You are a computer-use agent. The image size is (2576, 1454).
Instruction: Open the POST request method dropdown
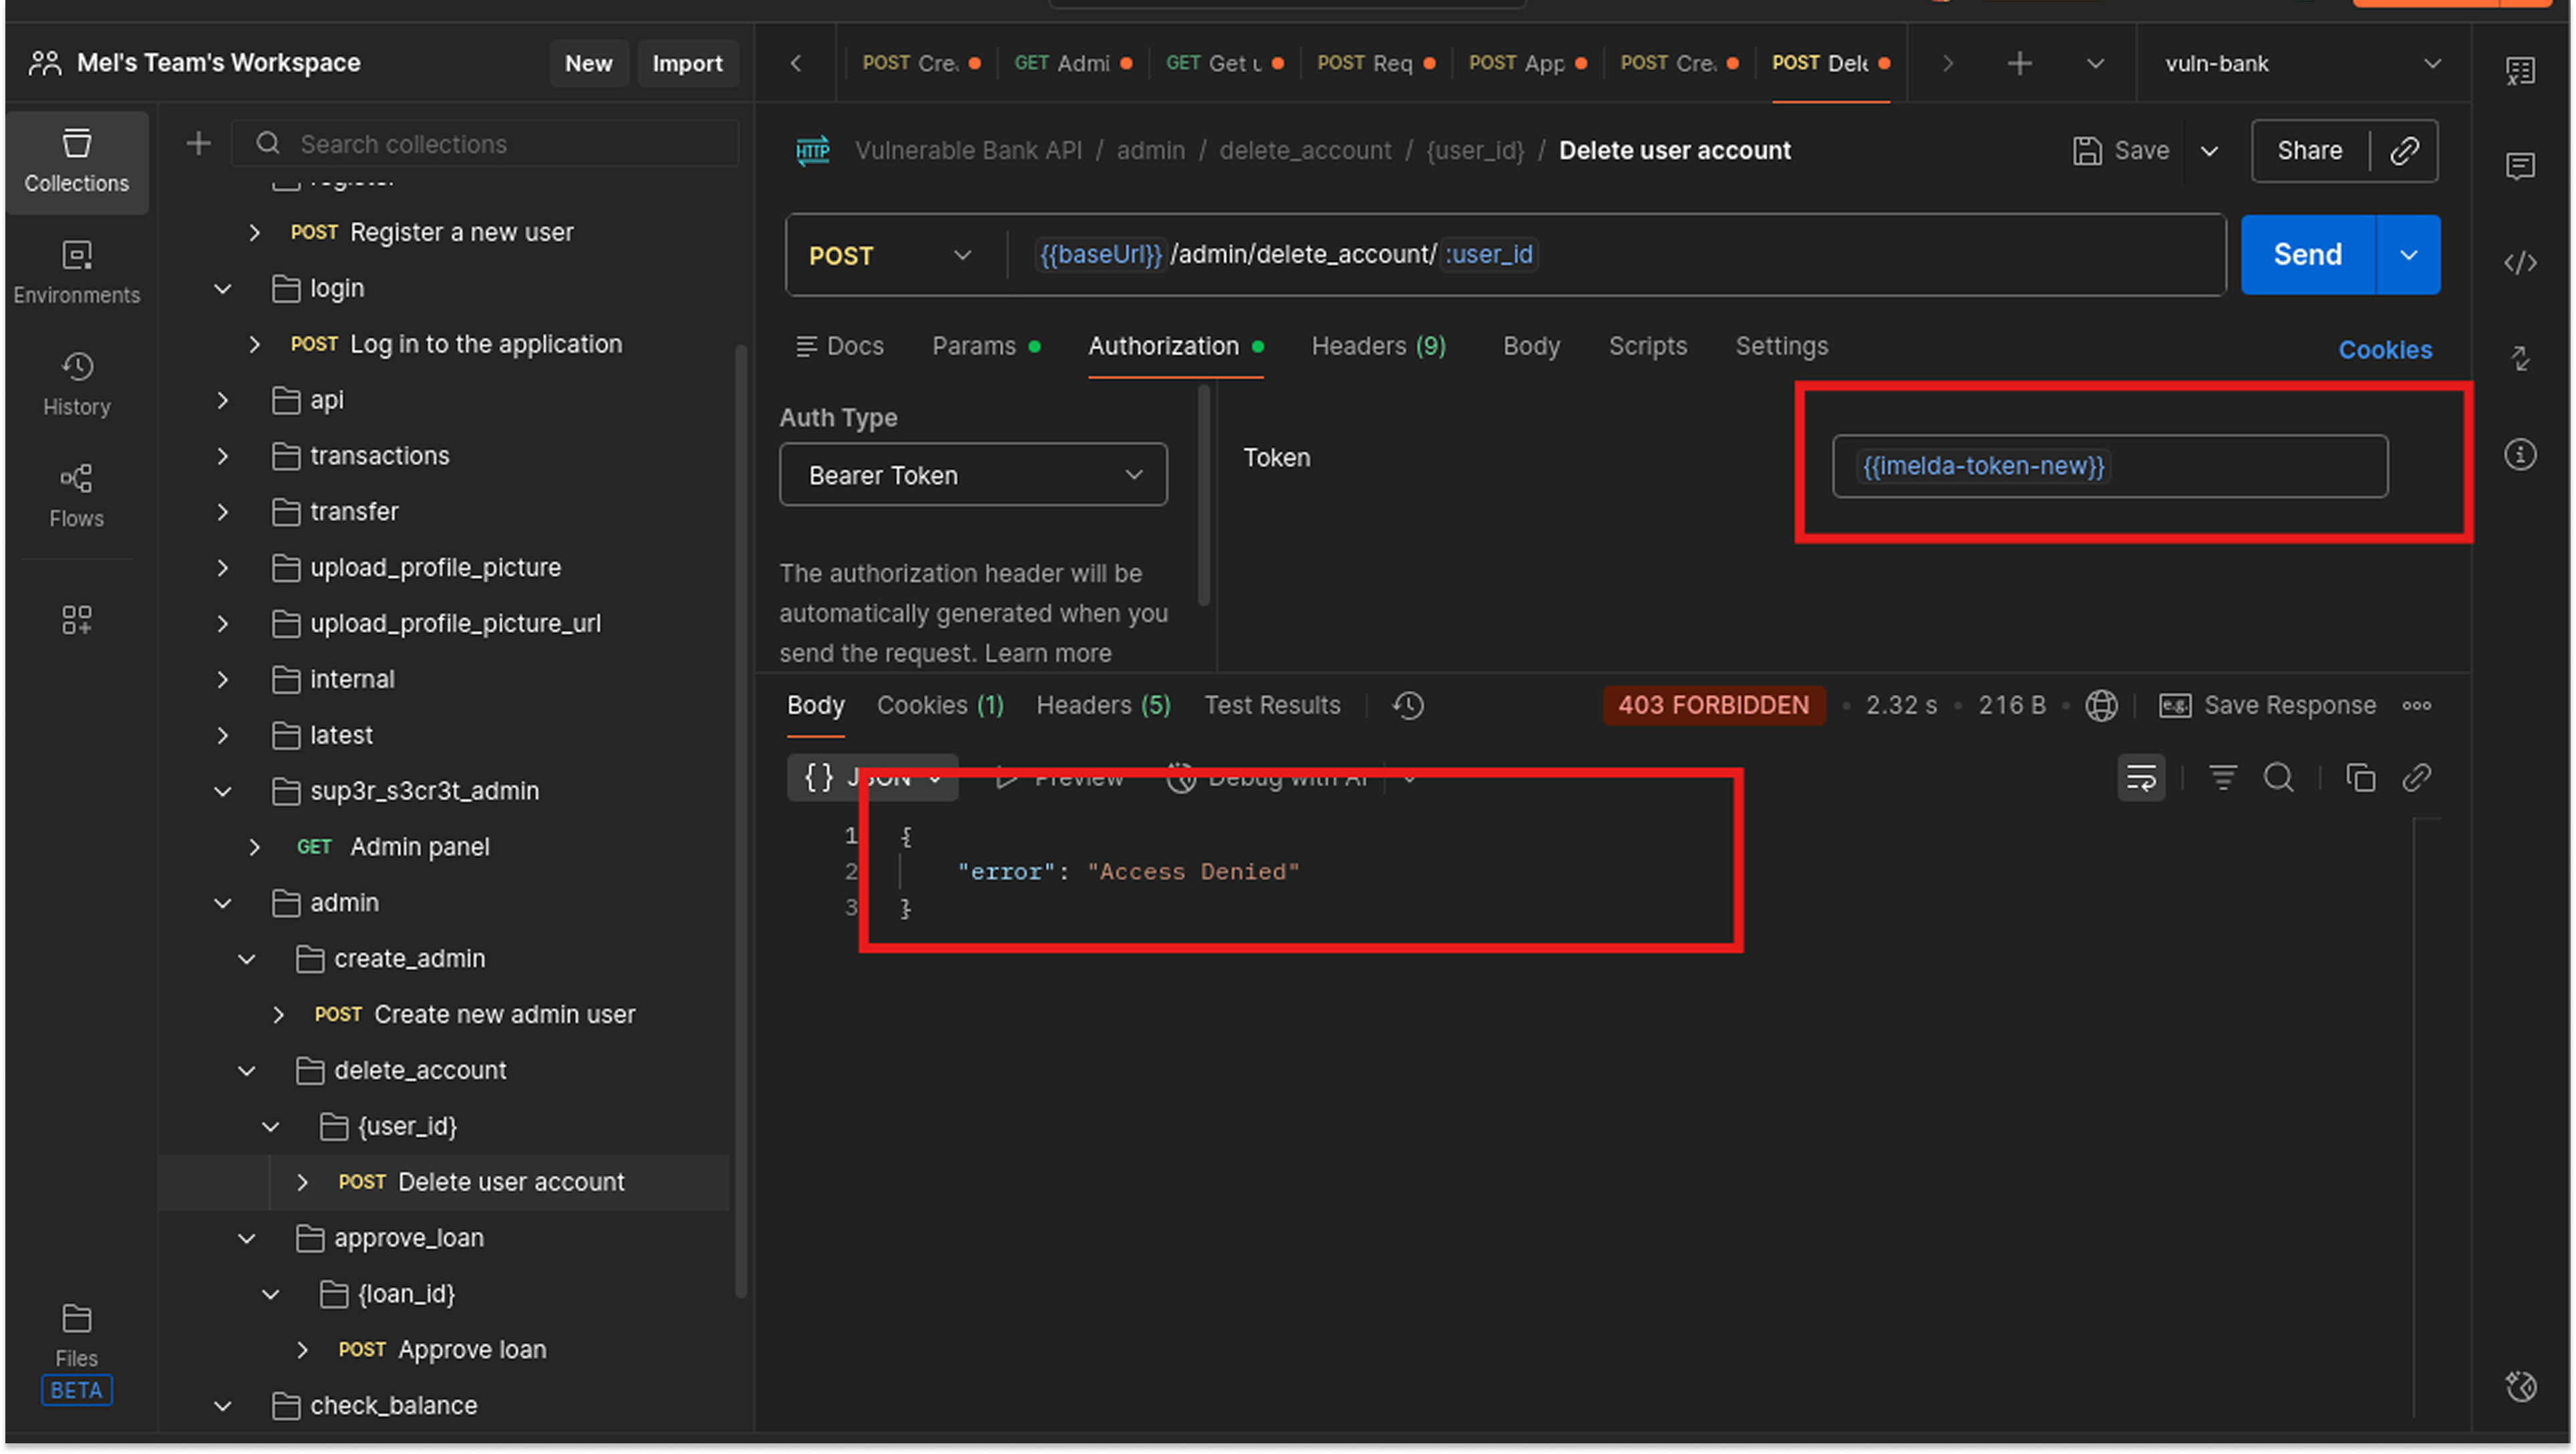coord(890,255)
